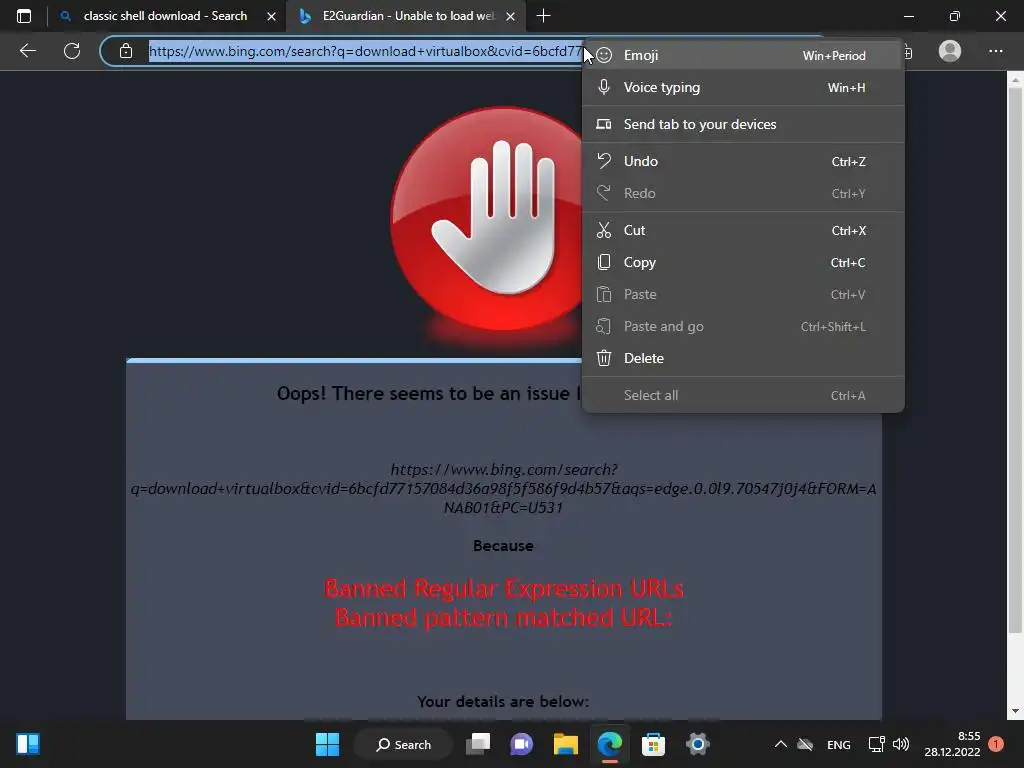Screen dimensions: 1024x768
Task: Open the clock and date flyout
Action: (952, 744)
